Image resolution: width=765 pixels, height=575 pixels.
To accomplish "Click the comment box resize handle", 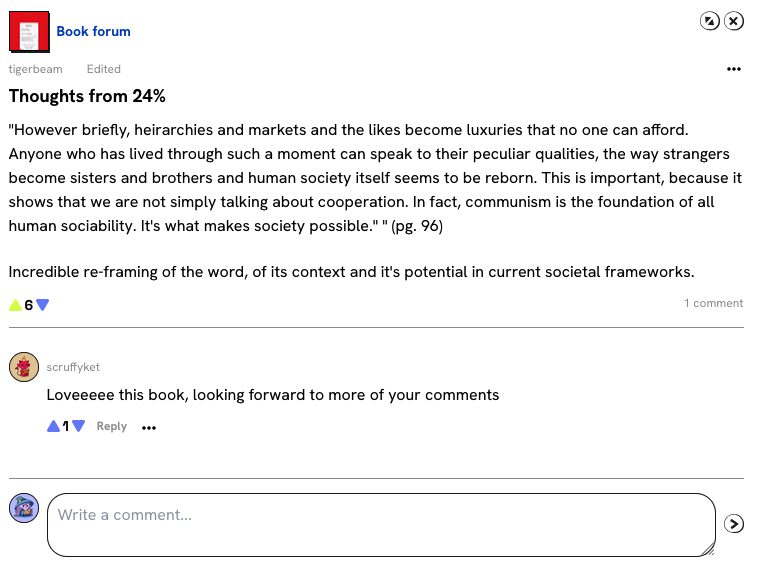I will pos(709,549).
